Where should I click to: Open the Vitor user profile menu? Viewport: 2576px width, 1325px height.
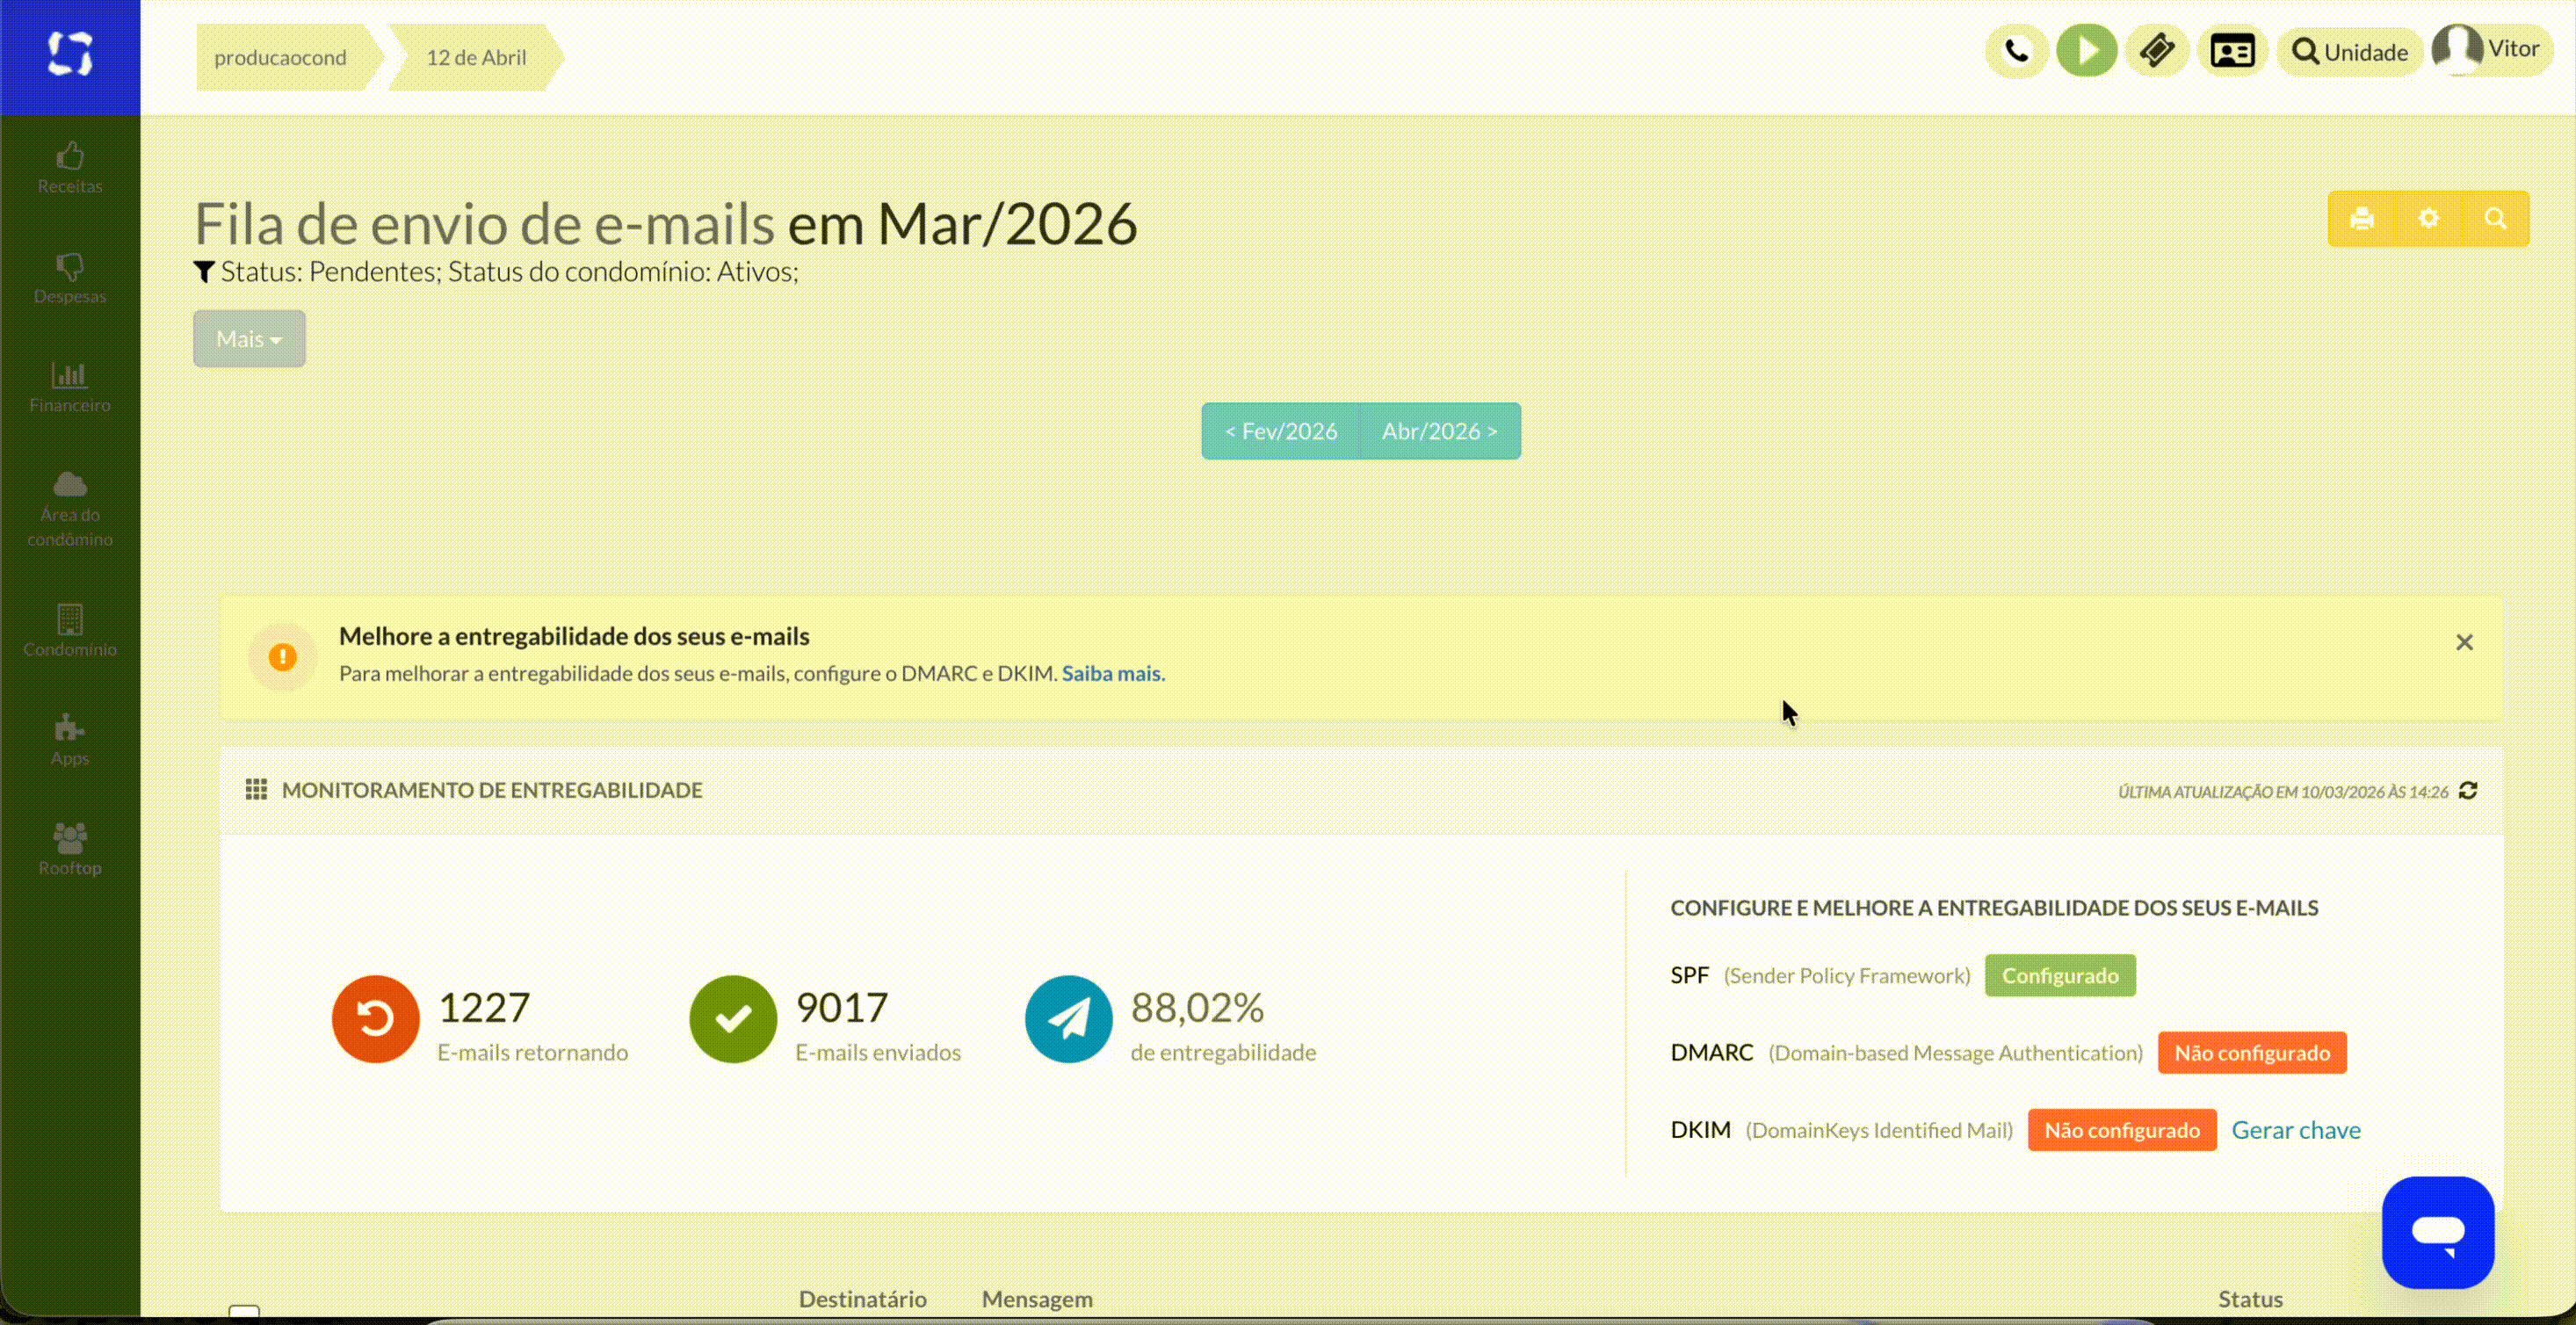(x=2490, y=49)
